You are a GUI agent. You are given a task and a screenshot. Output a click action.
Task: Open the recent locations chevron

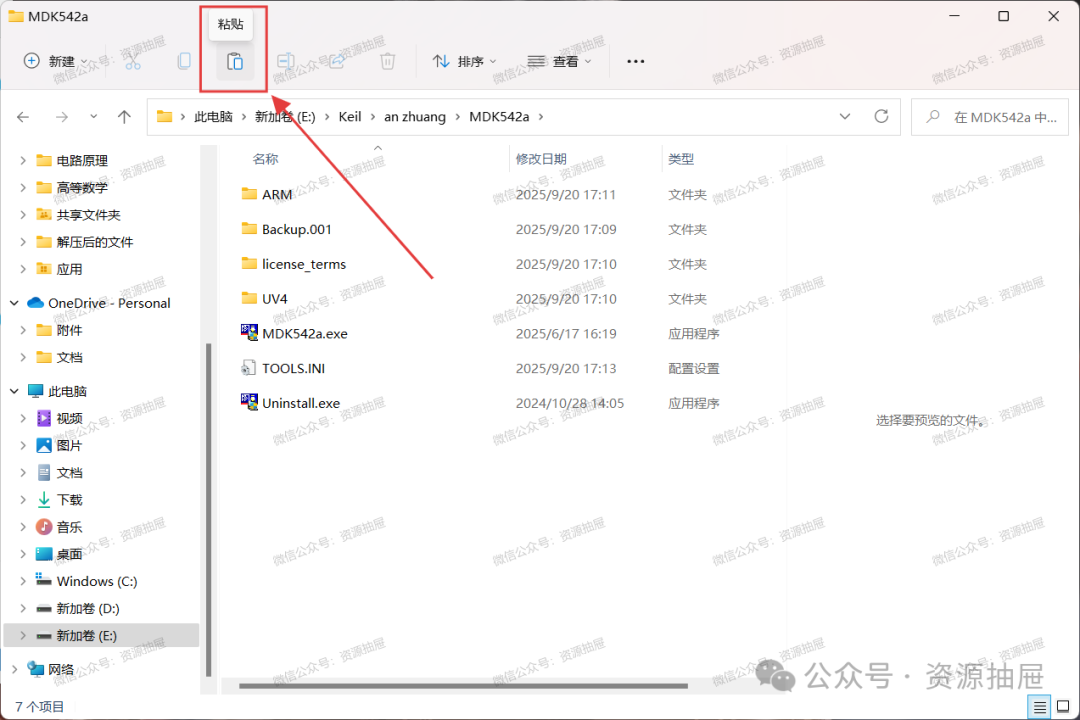point(94,117)
